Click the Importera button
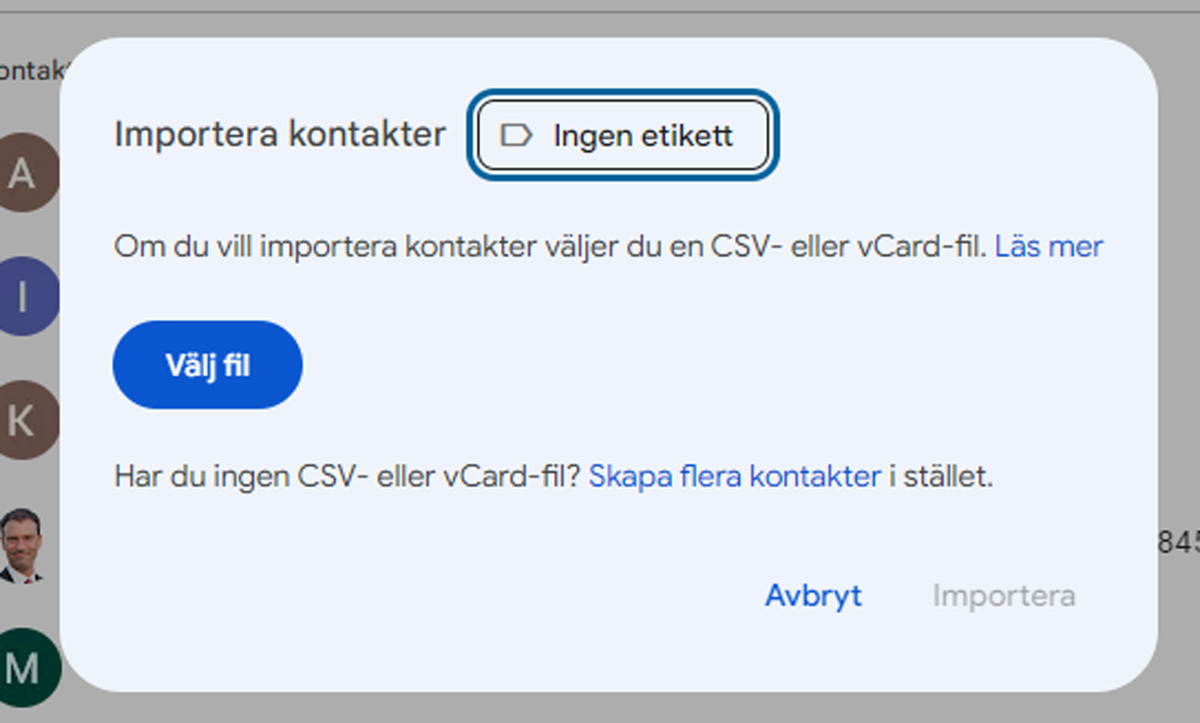The width and height of the screenshot is (1200, 723). point(1003,595)
